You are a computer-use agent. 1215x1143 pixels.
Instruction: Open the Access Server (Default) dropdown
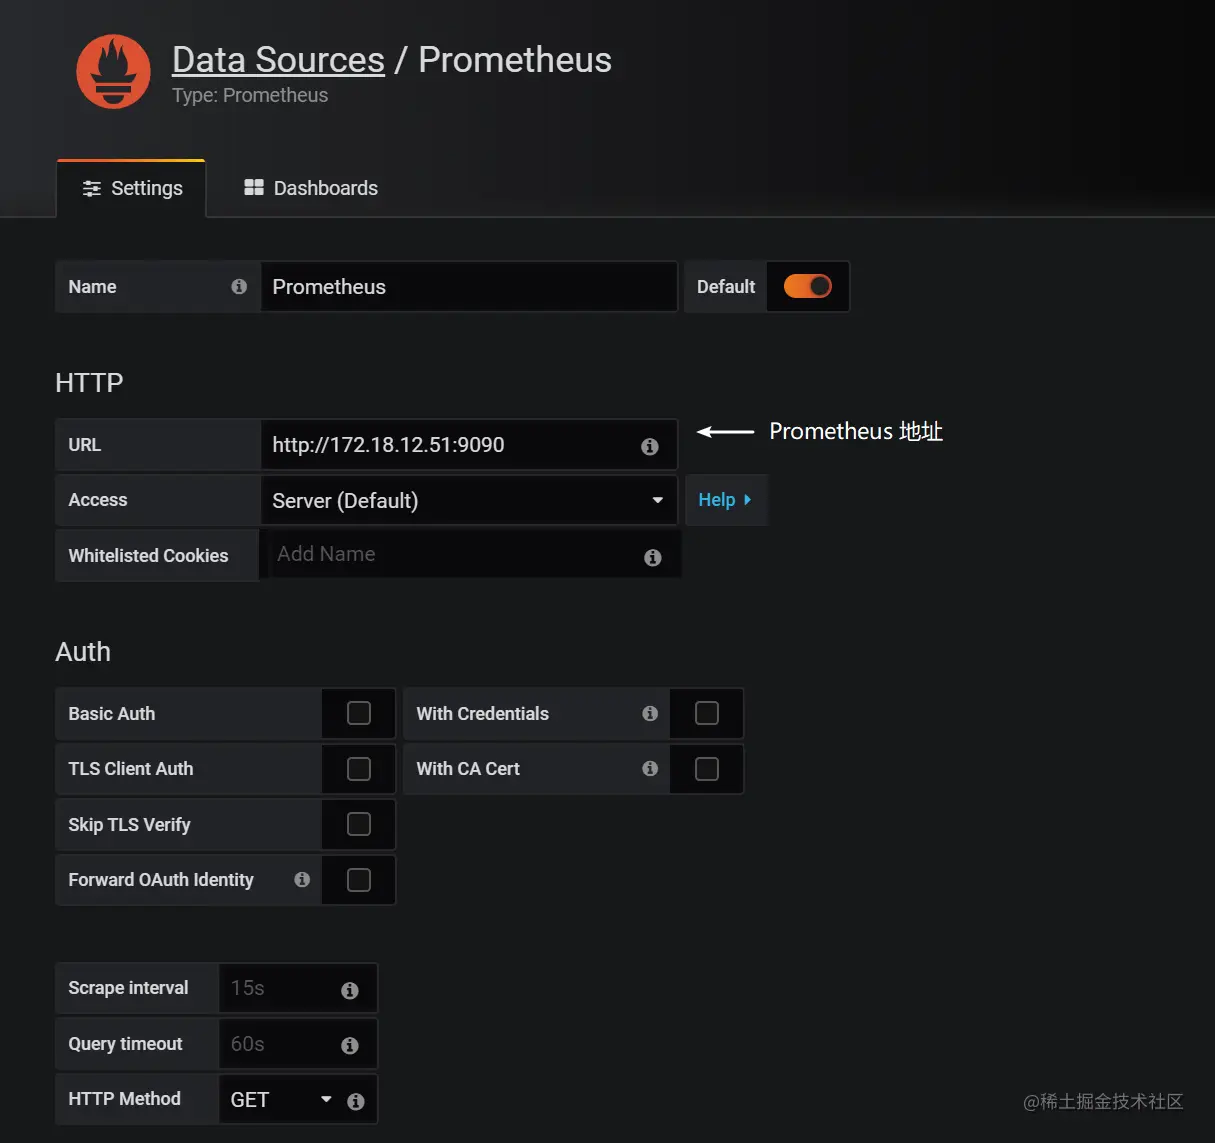[x=469, y=500]
